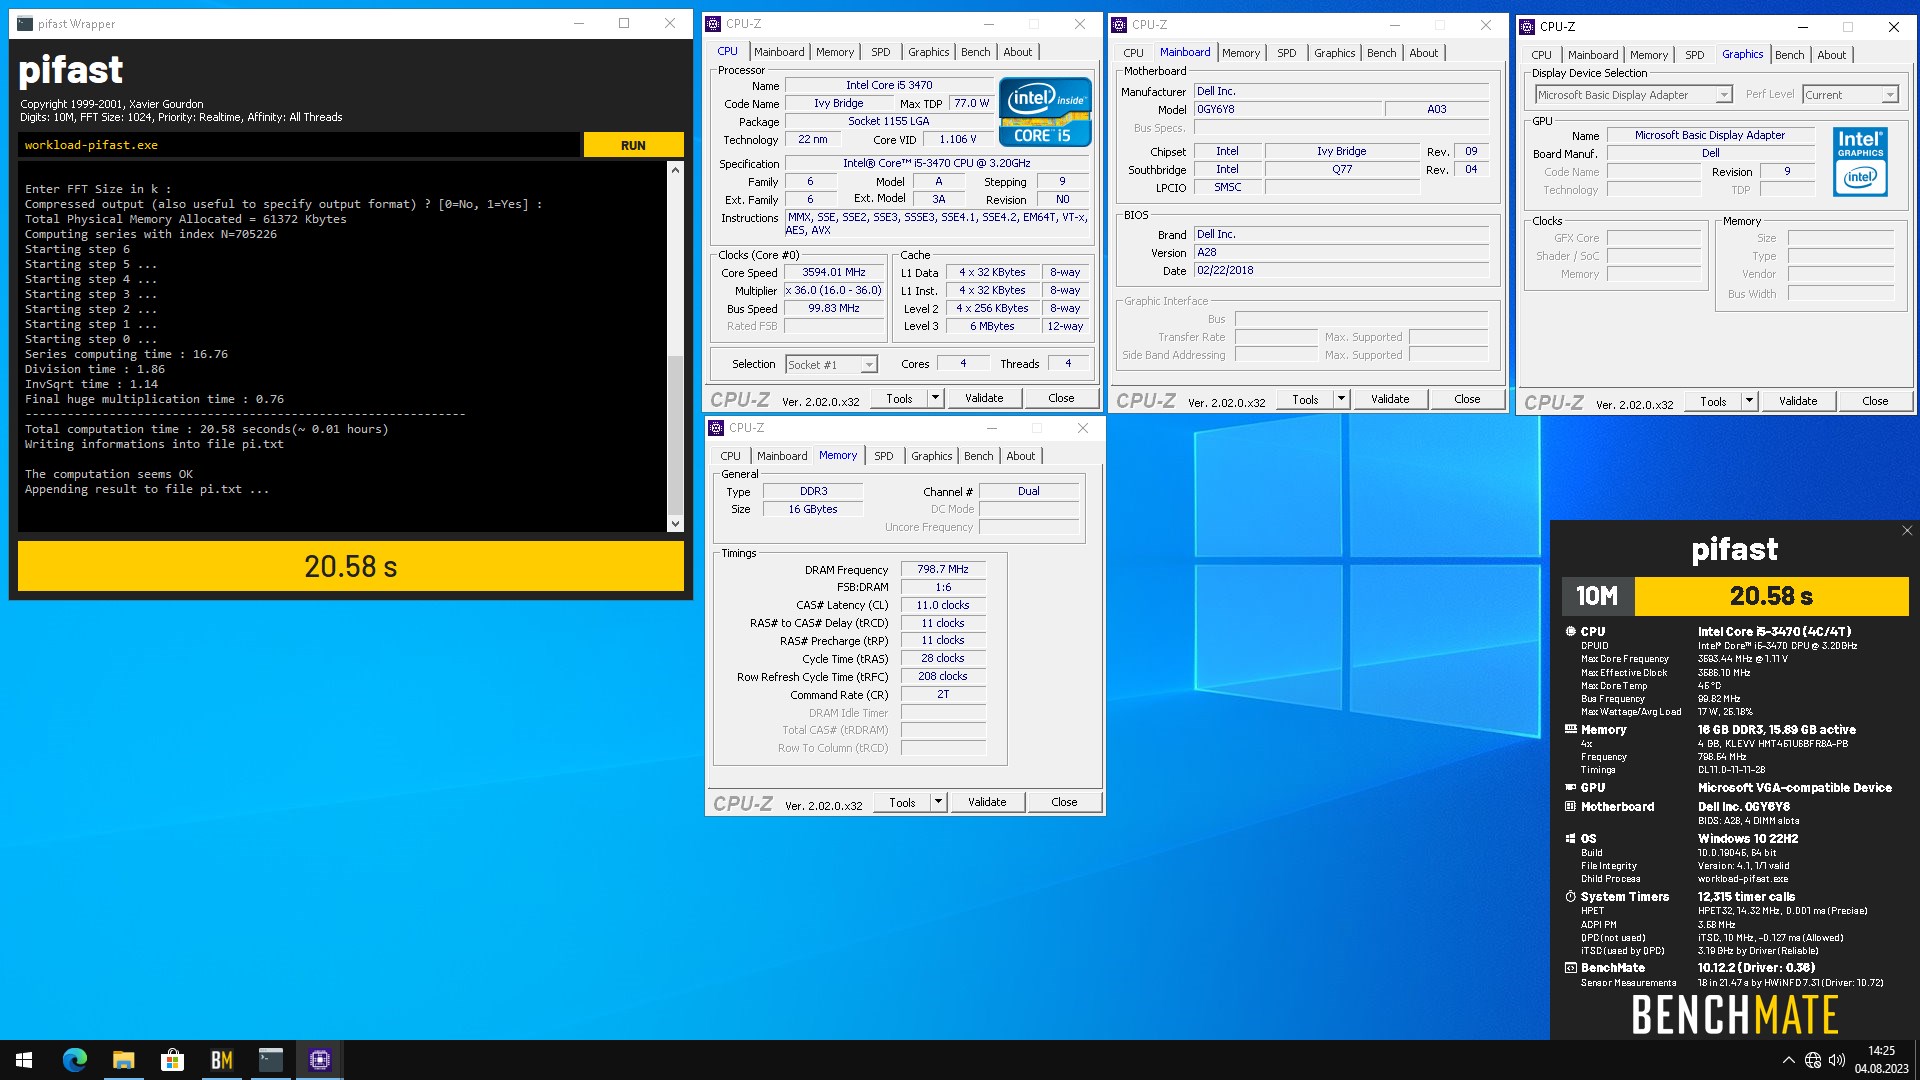This screenshot has height=1080, width=1920.
Task: Expand Tools dropdown arrow in Memory window
Action: tap(938, 802)
